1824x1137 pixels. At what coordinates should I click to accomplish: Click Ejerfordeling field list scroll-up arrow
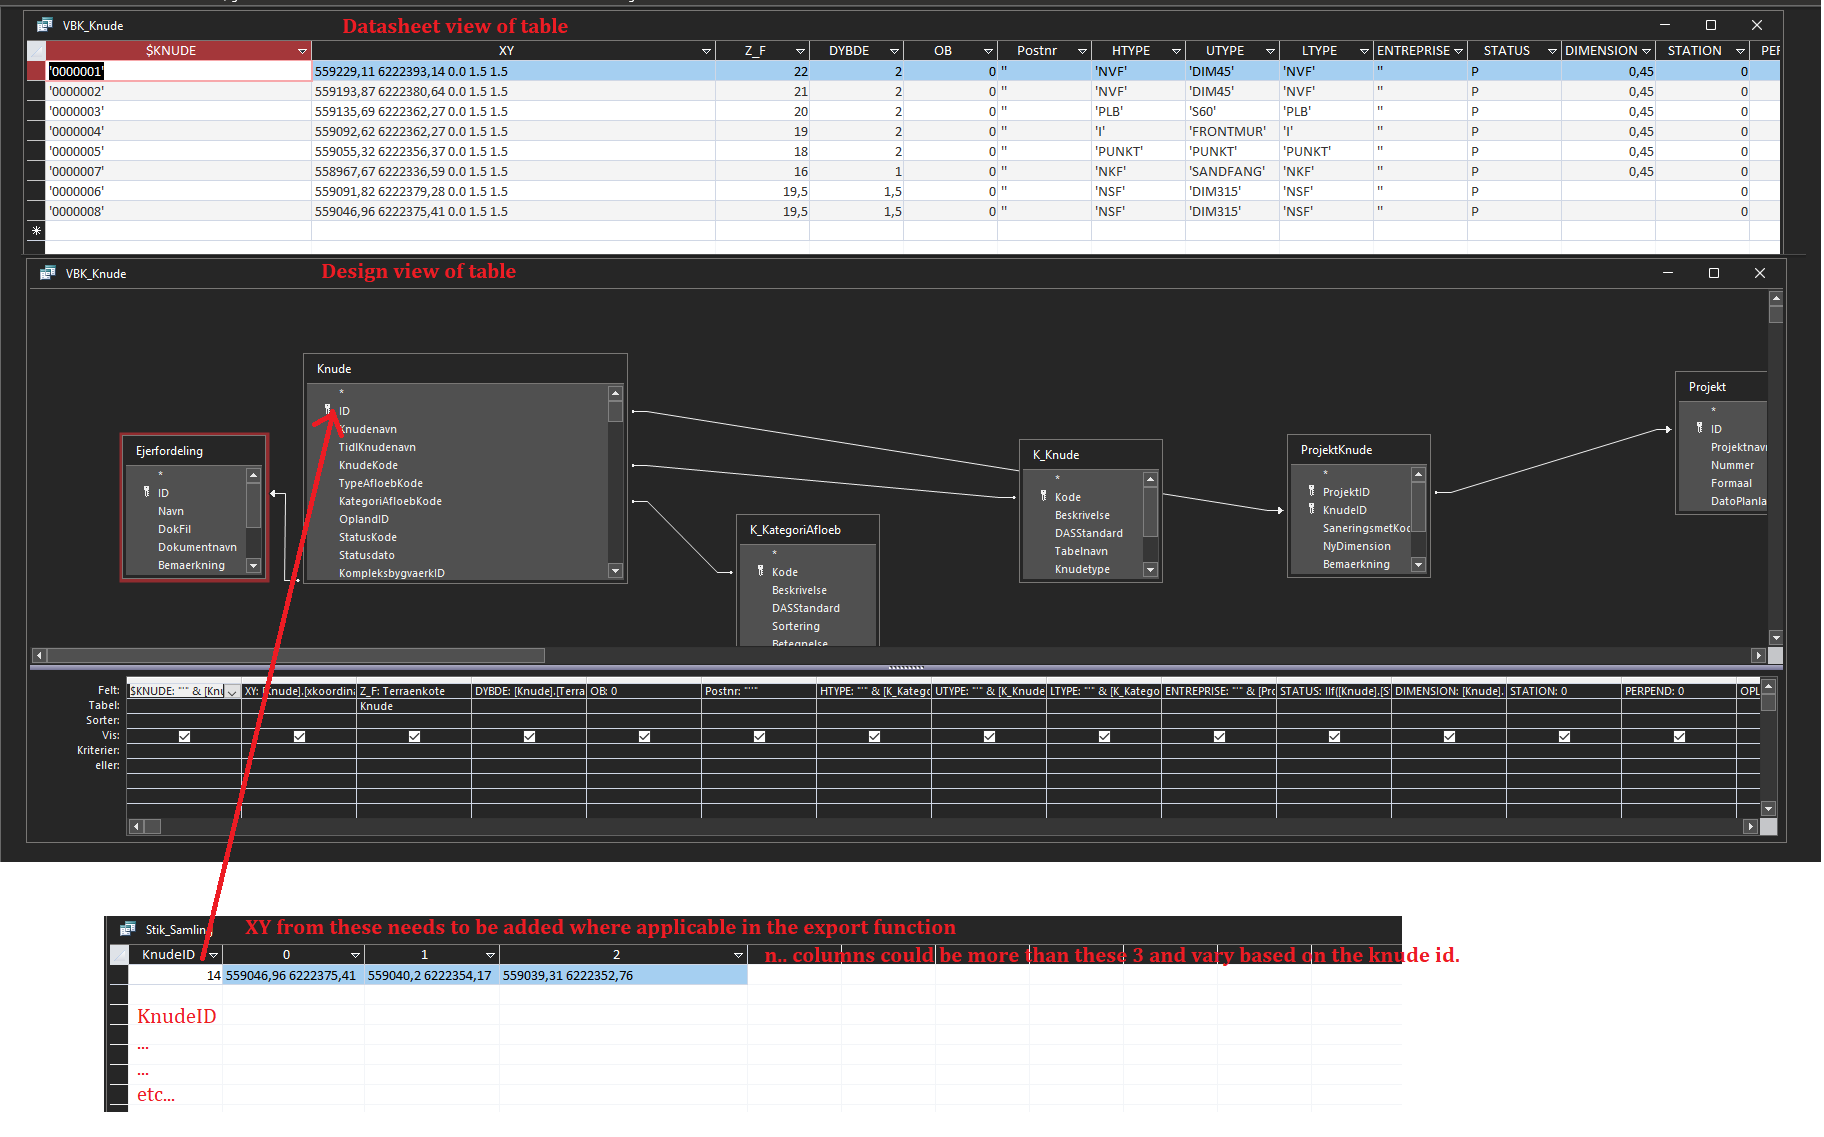(253, 476)
